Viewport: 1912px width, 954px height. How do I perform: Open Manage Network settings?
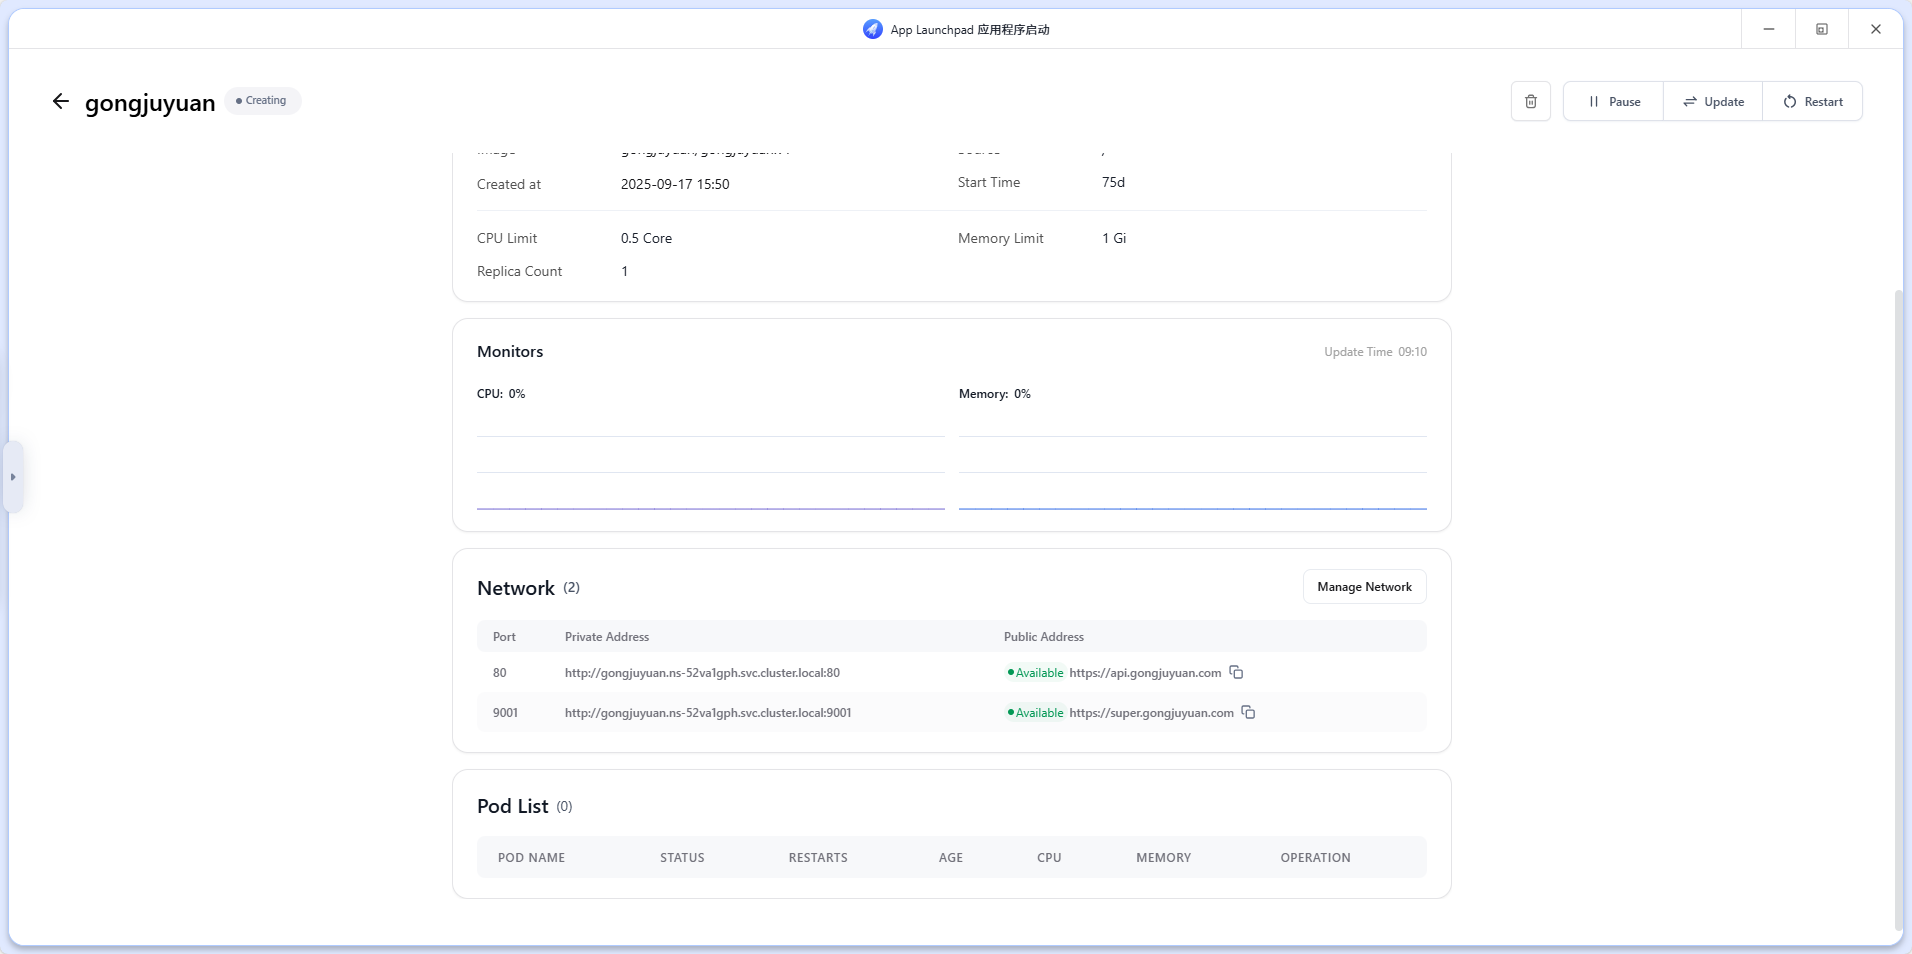click(1364, 587)
